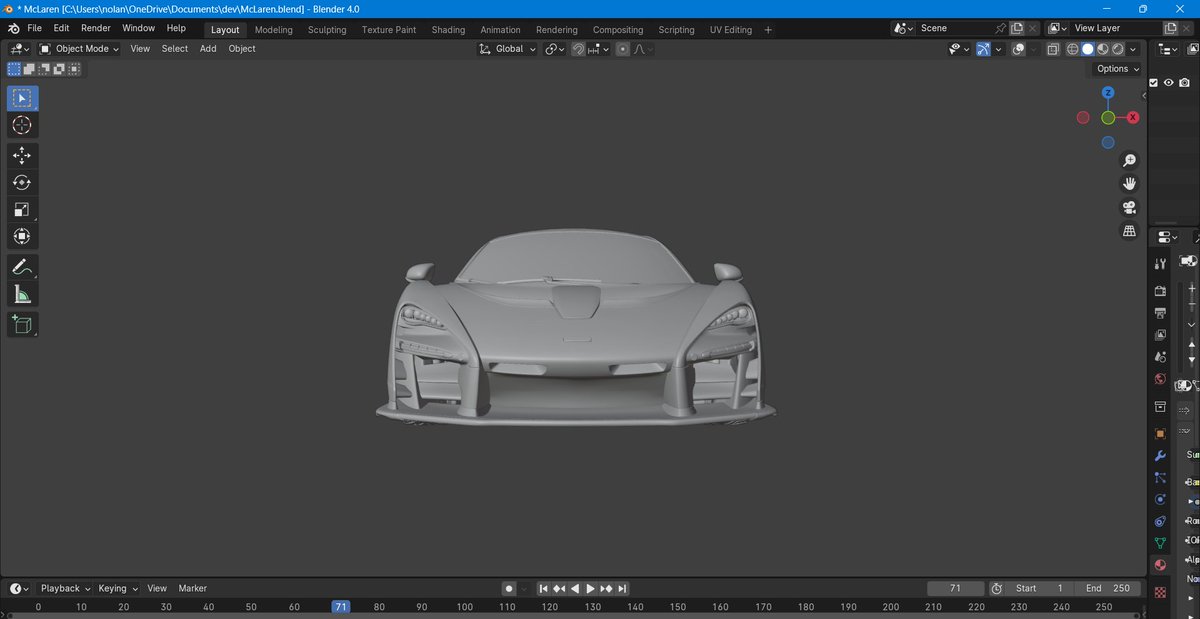Open the Physics properties tab

pyautogui.click(x=1160, y=499)
